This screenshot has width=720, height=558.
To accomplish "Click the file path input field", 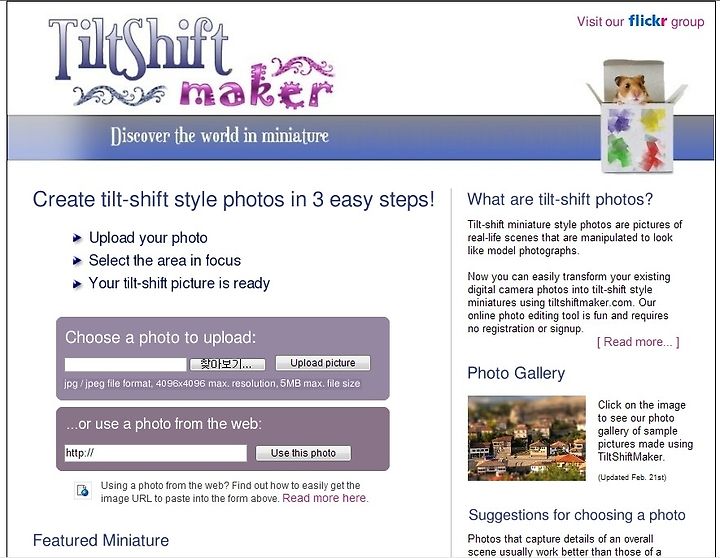I will tap(125, 364).
